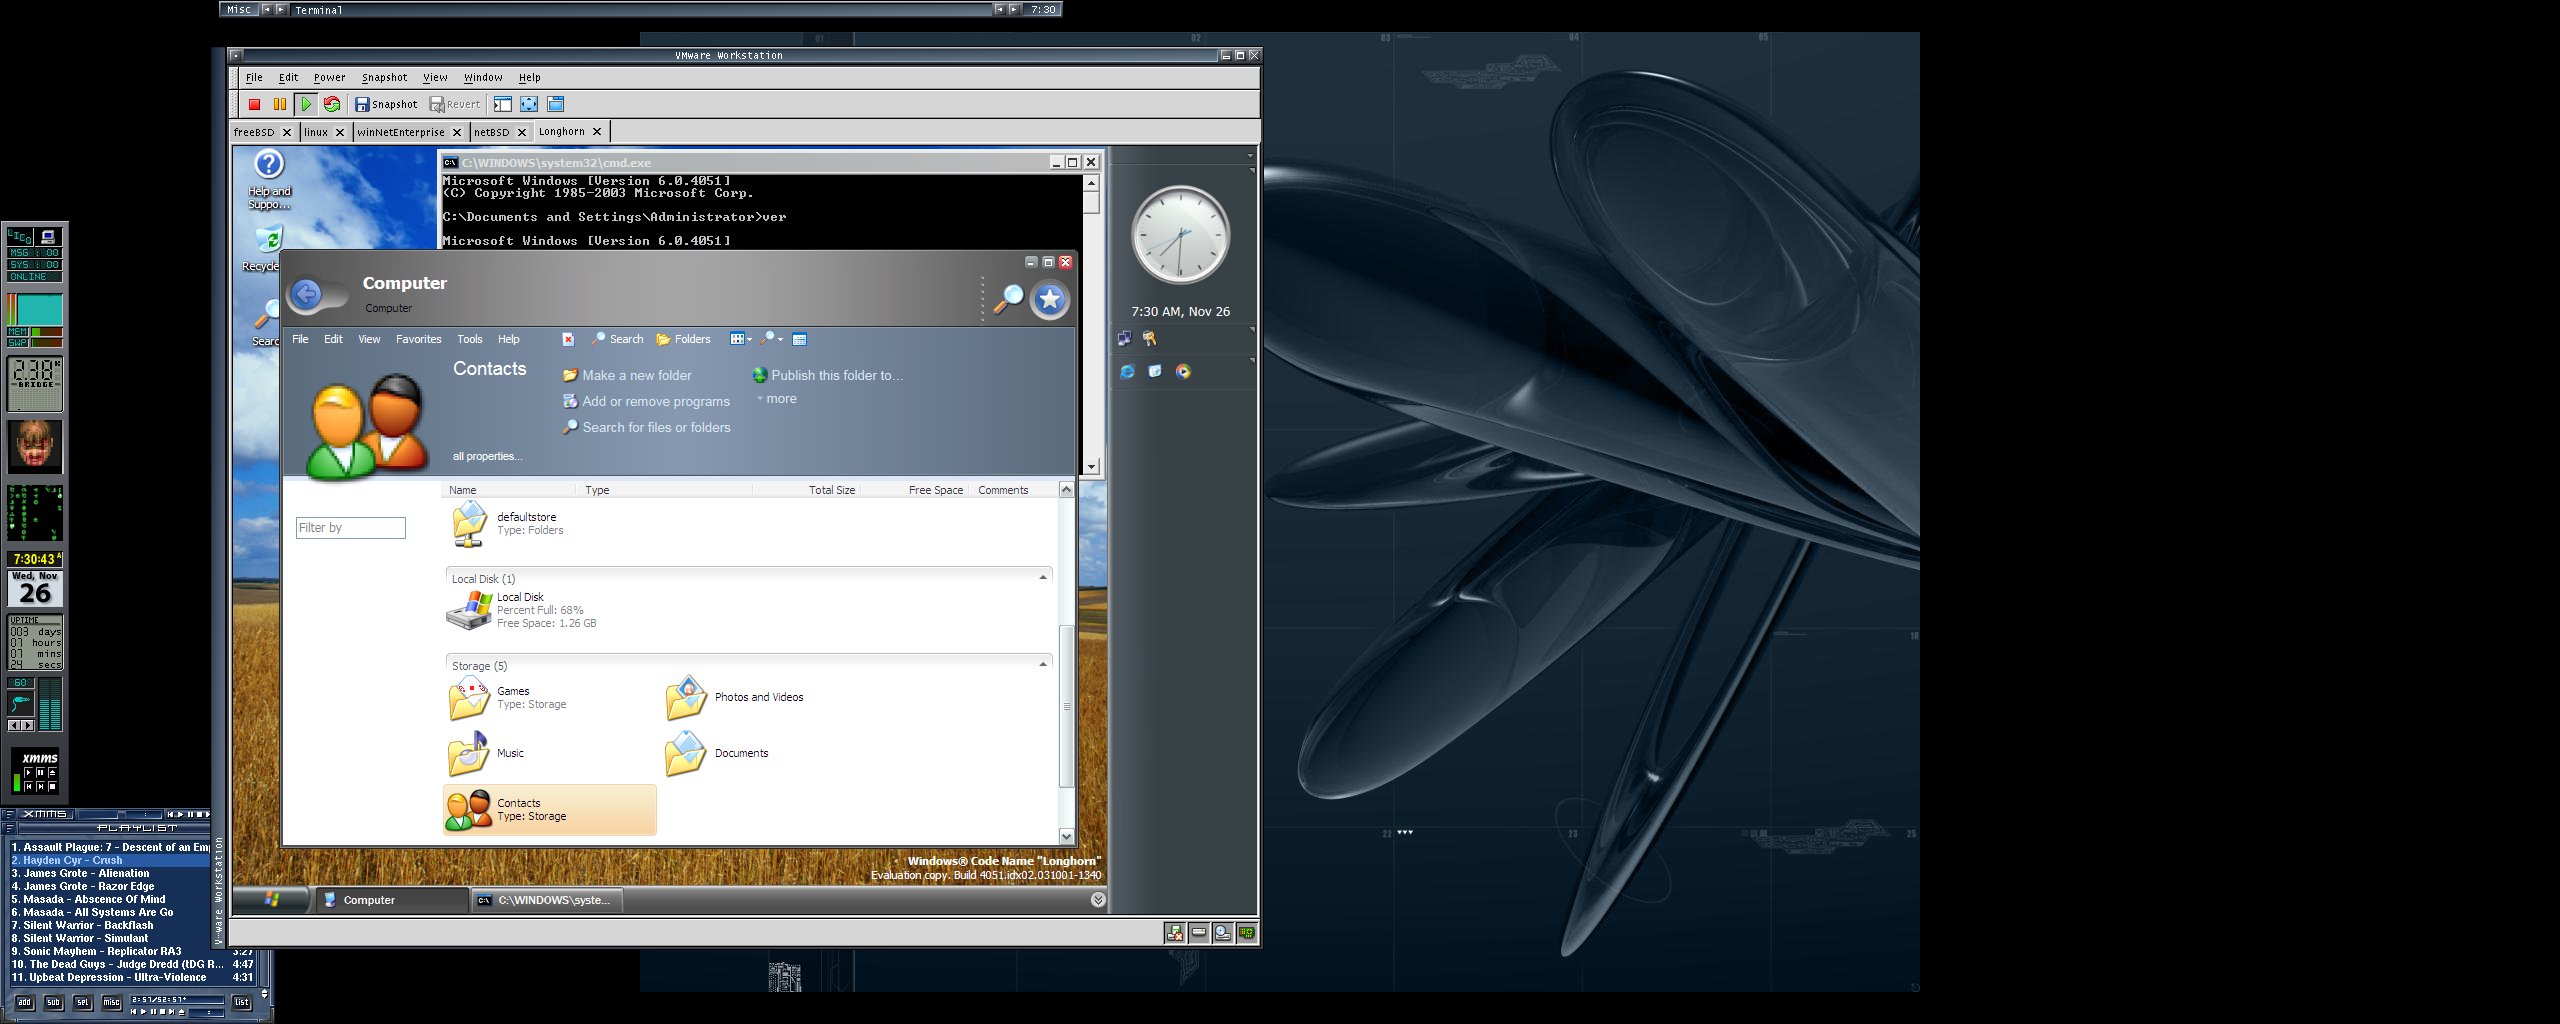
Task: Sort by the Total Size column header
Action: 831,490
